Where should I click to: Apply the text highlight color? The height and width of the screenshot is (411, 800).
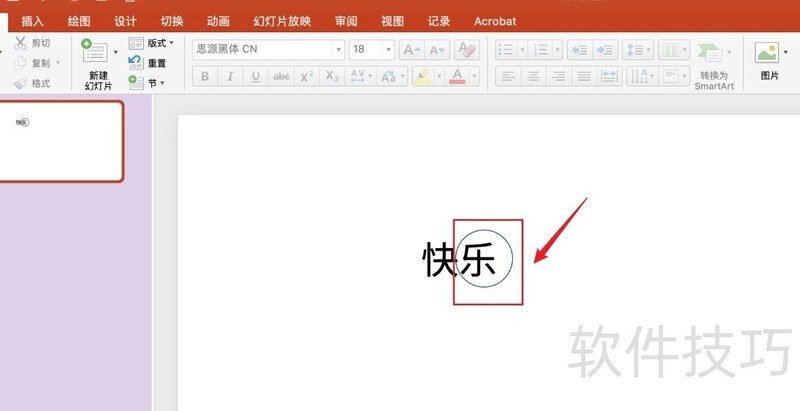[x=423, y=76]
